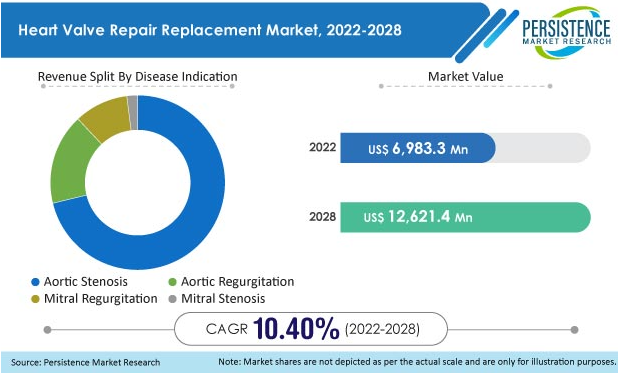Click the Market Value heading
Screen dimensions: 618x373
click(x=465, y=76)
